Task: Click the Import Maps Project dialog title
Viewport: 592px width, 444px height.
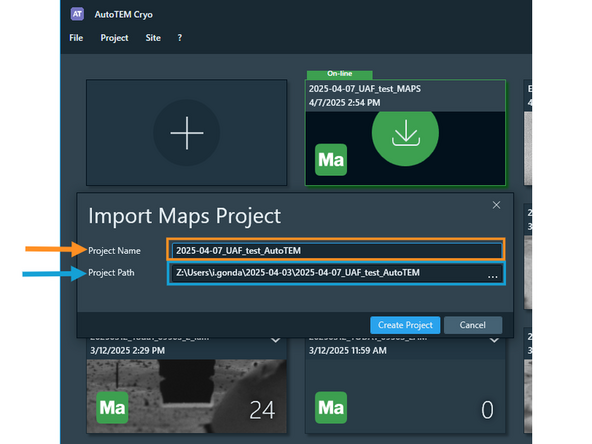Action: click(x=184, y=216)
